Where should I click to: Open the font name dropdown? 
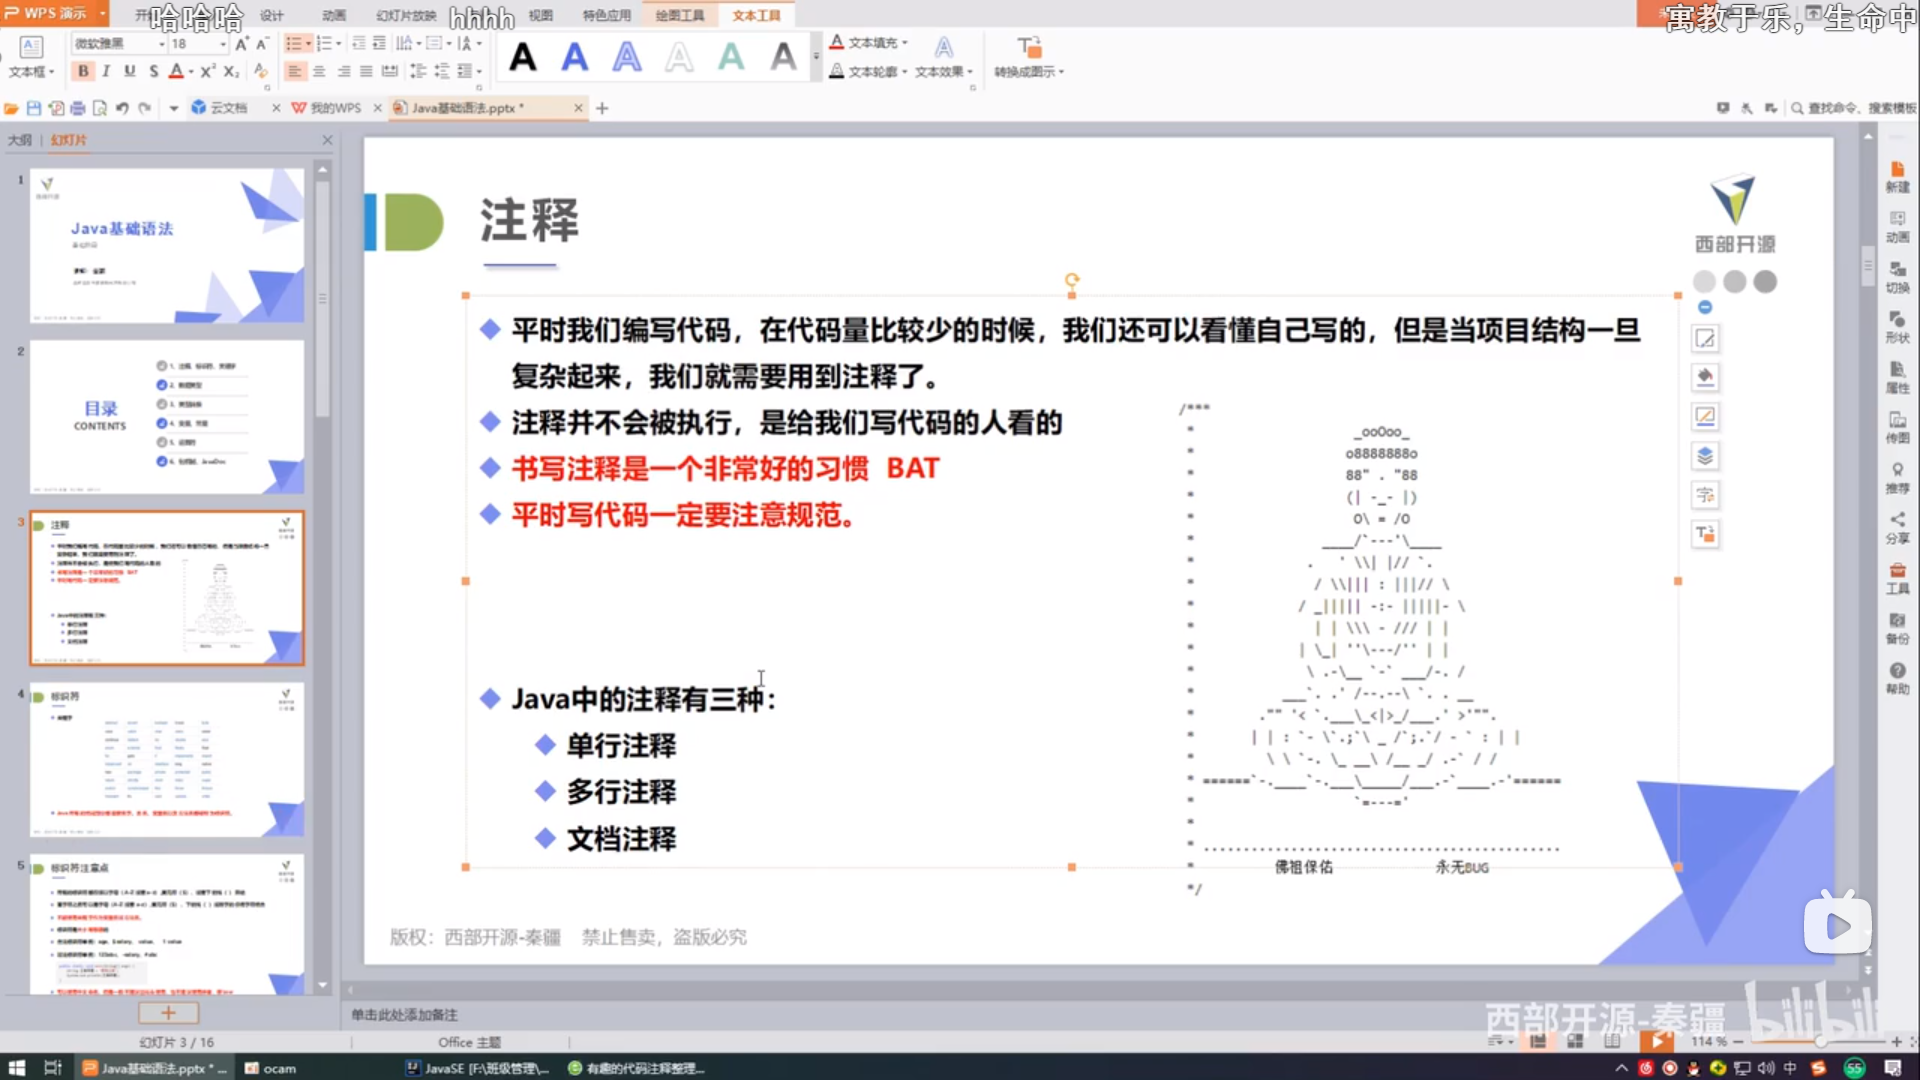(x=162, y=44)
